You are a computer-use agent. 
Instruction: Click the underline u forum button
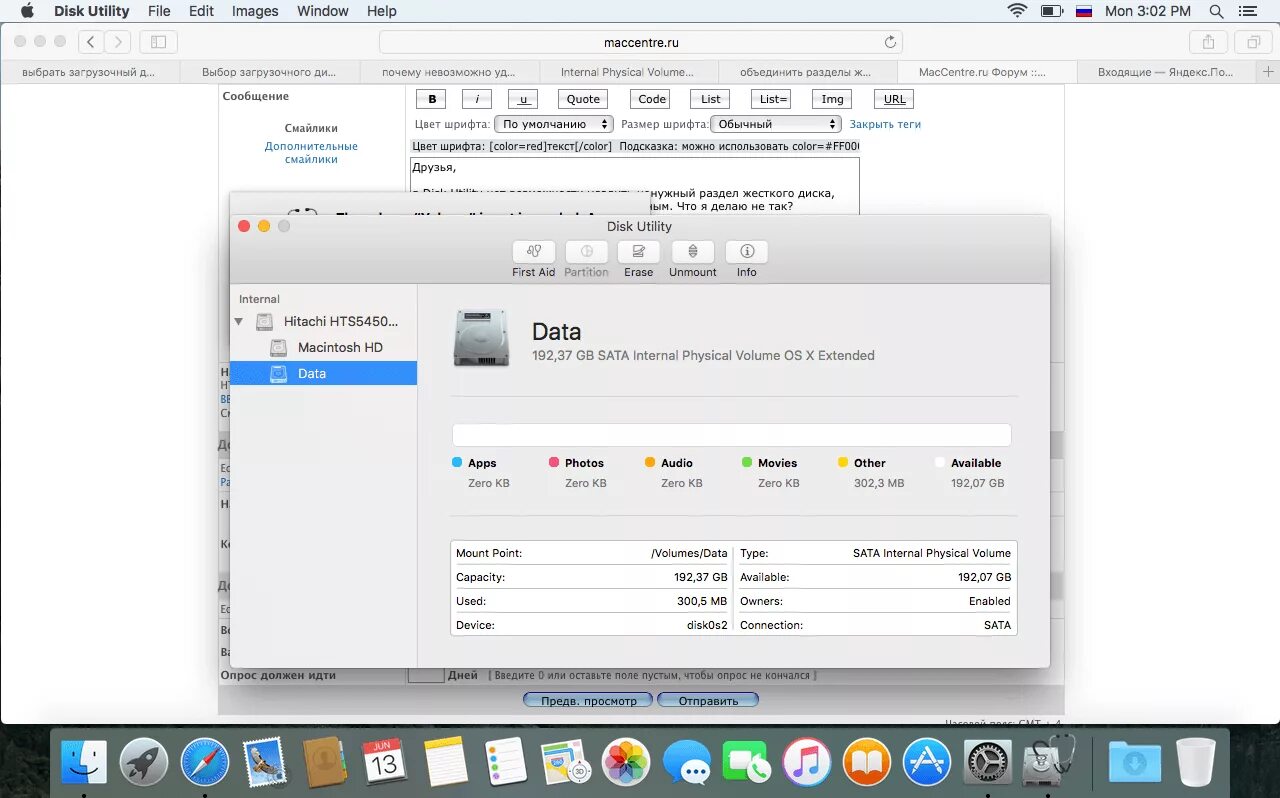[x=523, y=99]
